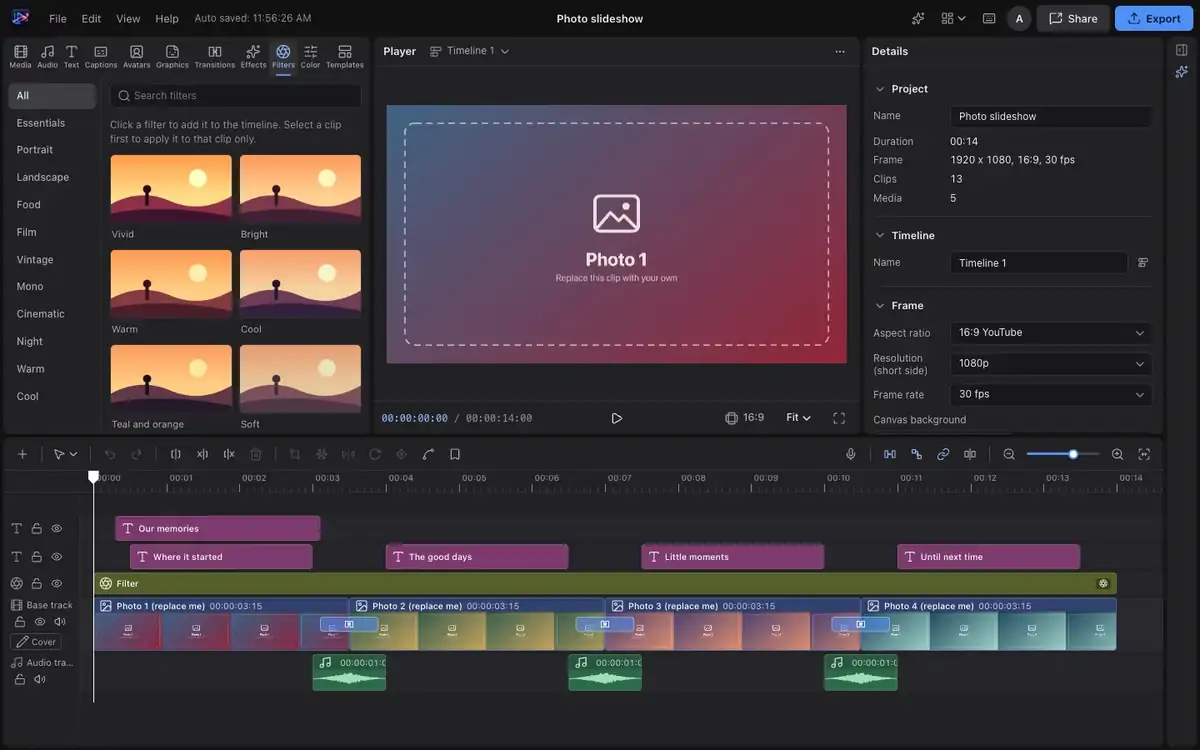Image resolution: width=1200 pixels, height=750 pixels.
Task: Collapse the Project section
Action: (x=880, y=89)
